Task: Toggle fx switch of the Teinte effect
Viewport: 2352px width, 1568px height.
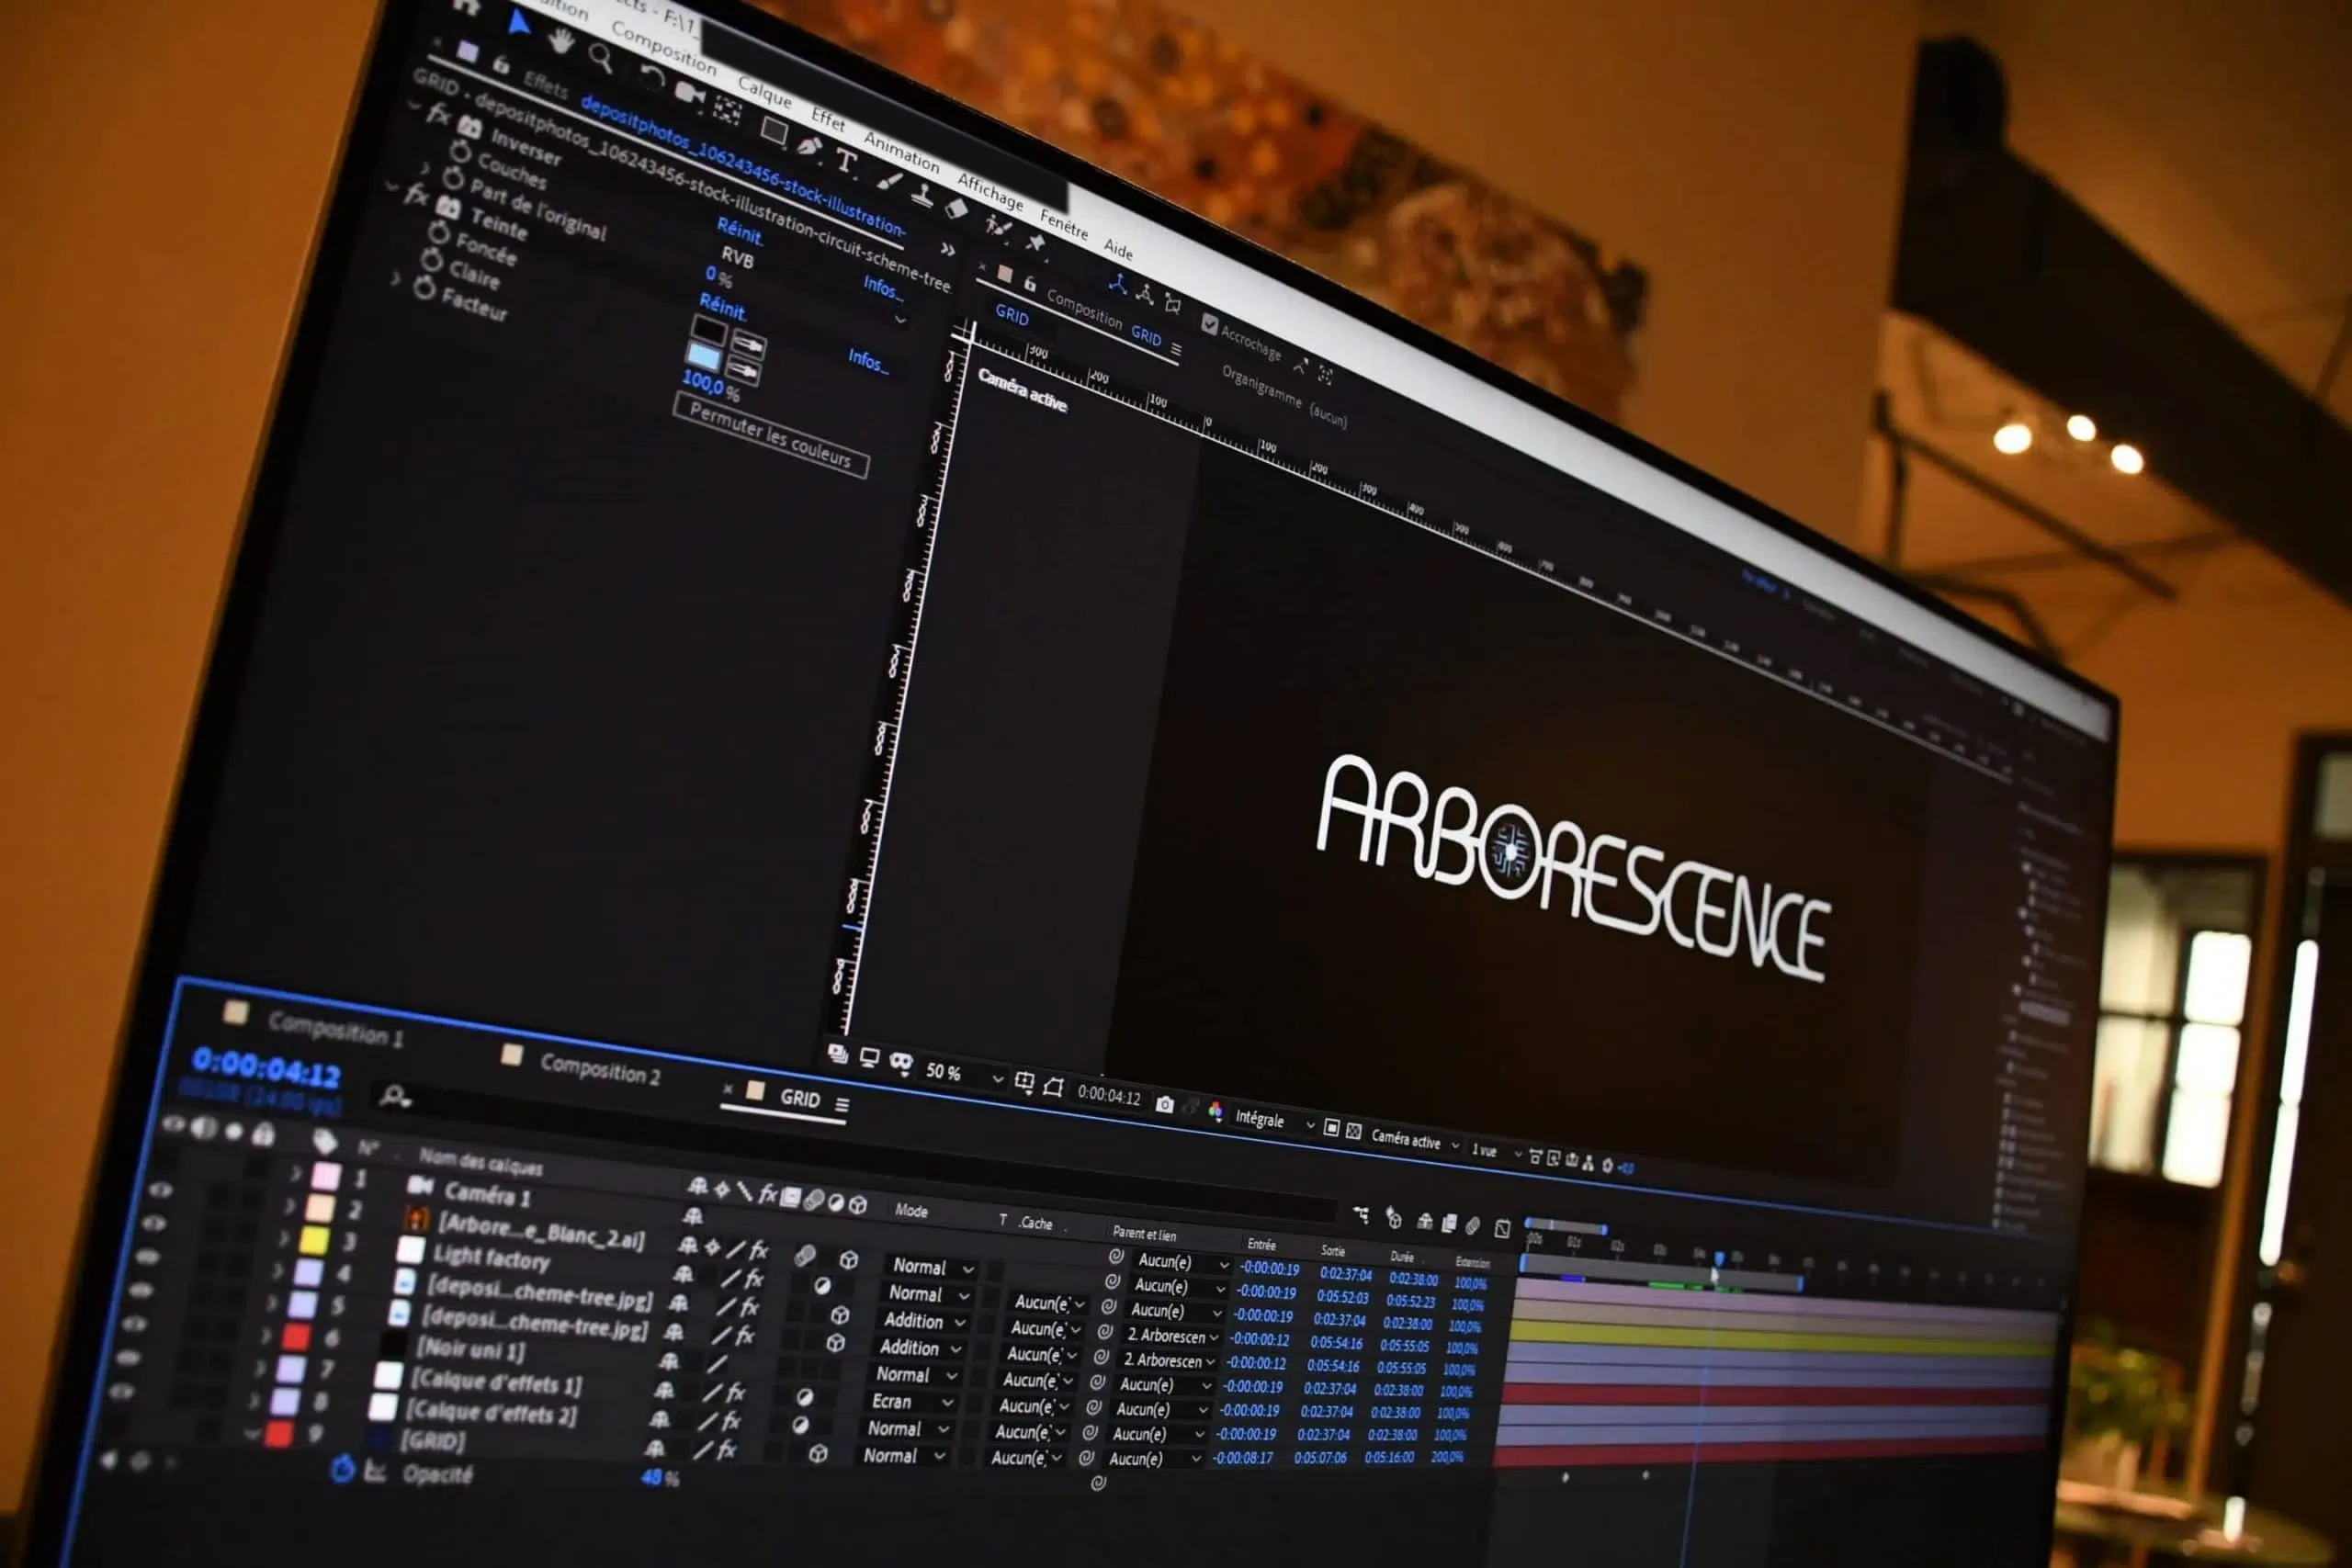Action: pyautogui.click(x=417, y=194)
